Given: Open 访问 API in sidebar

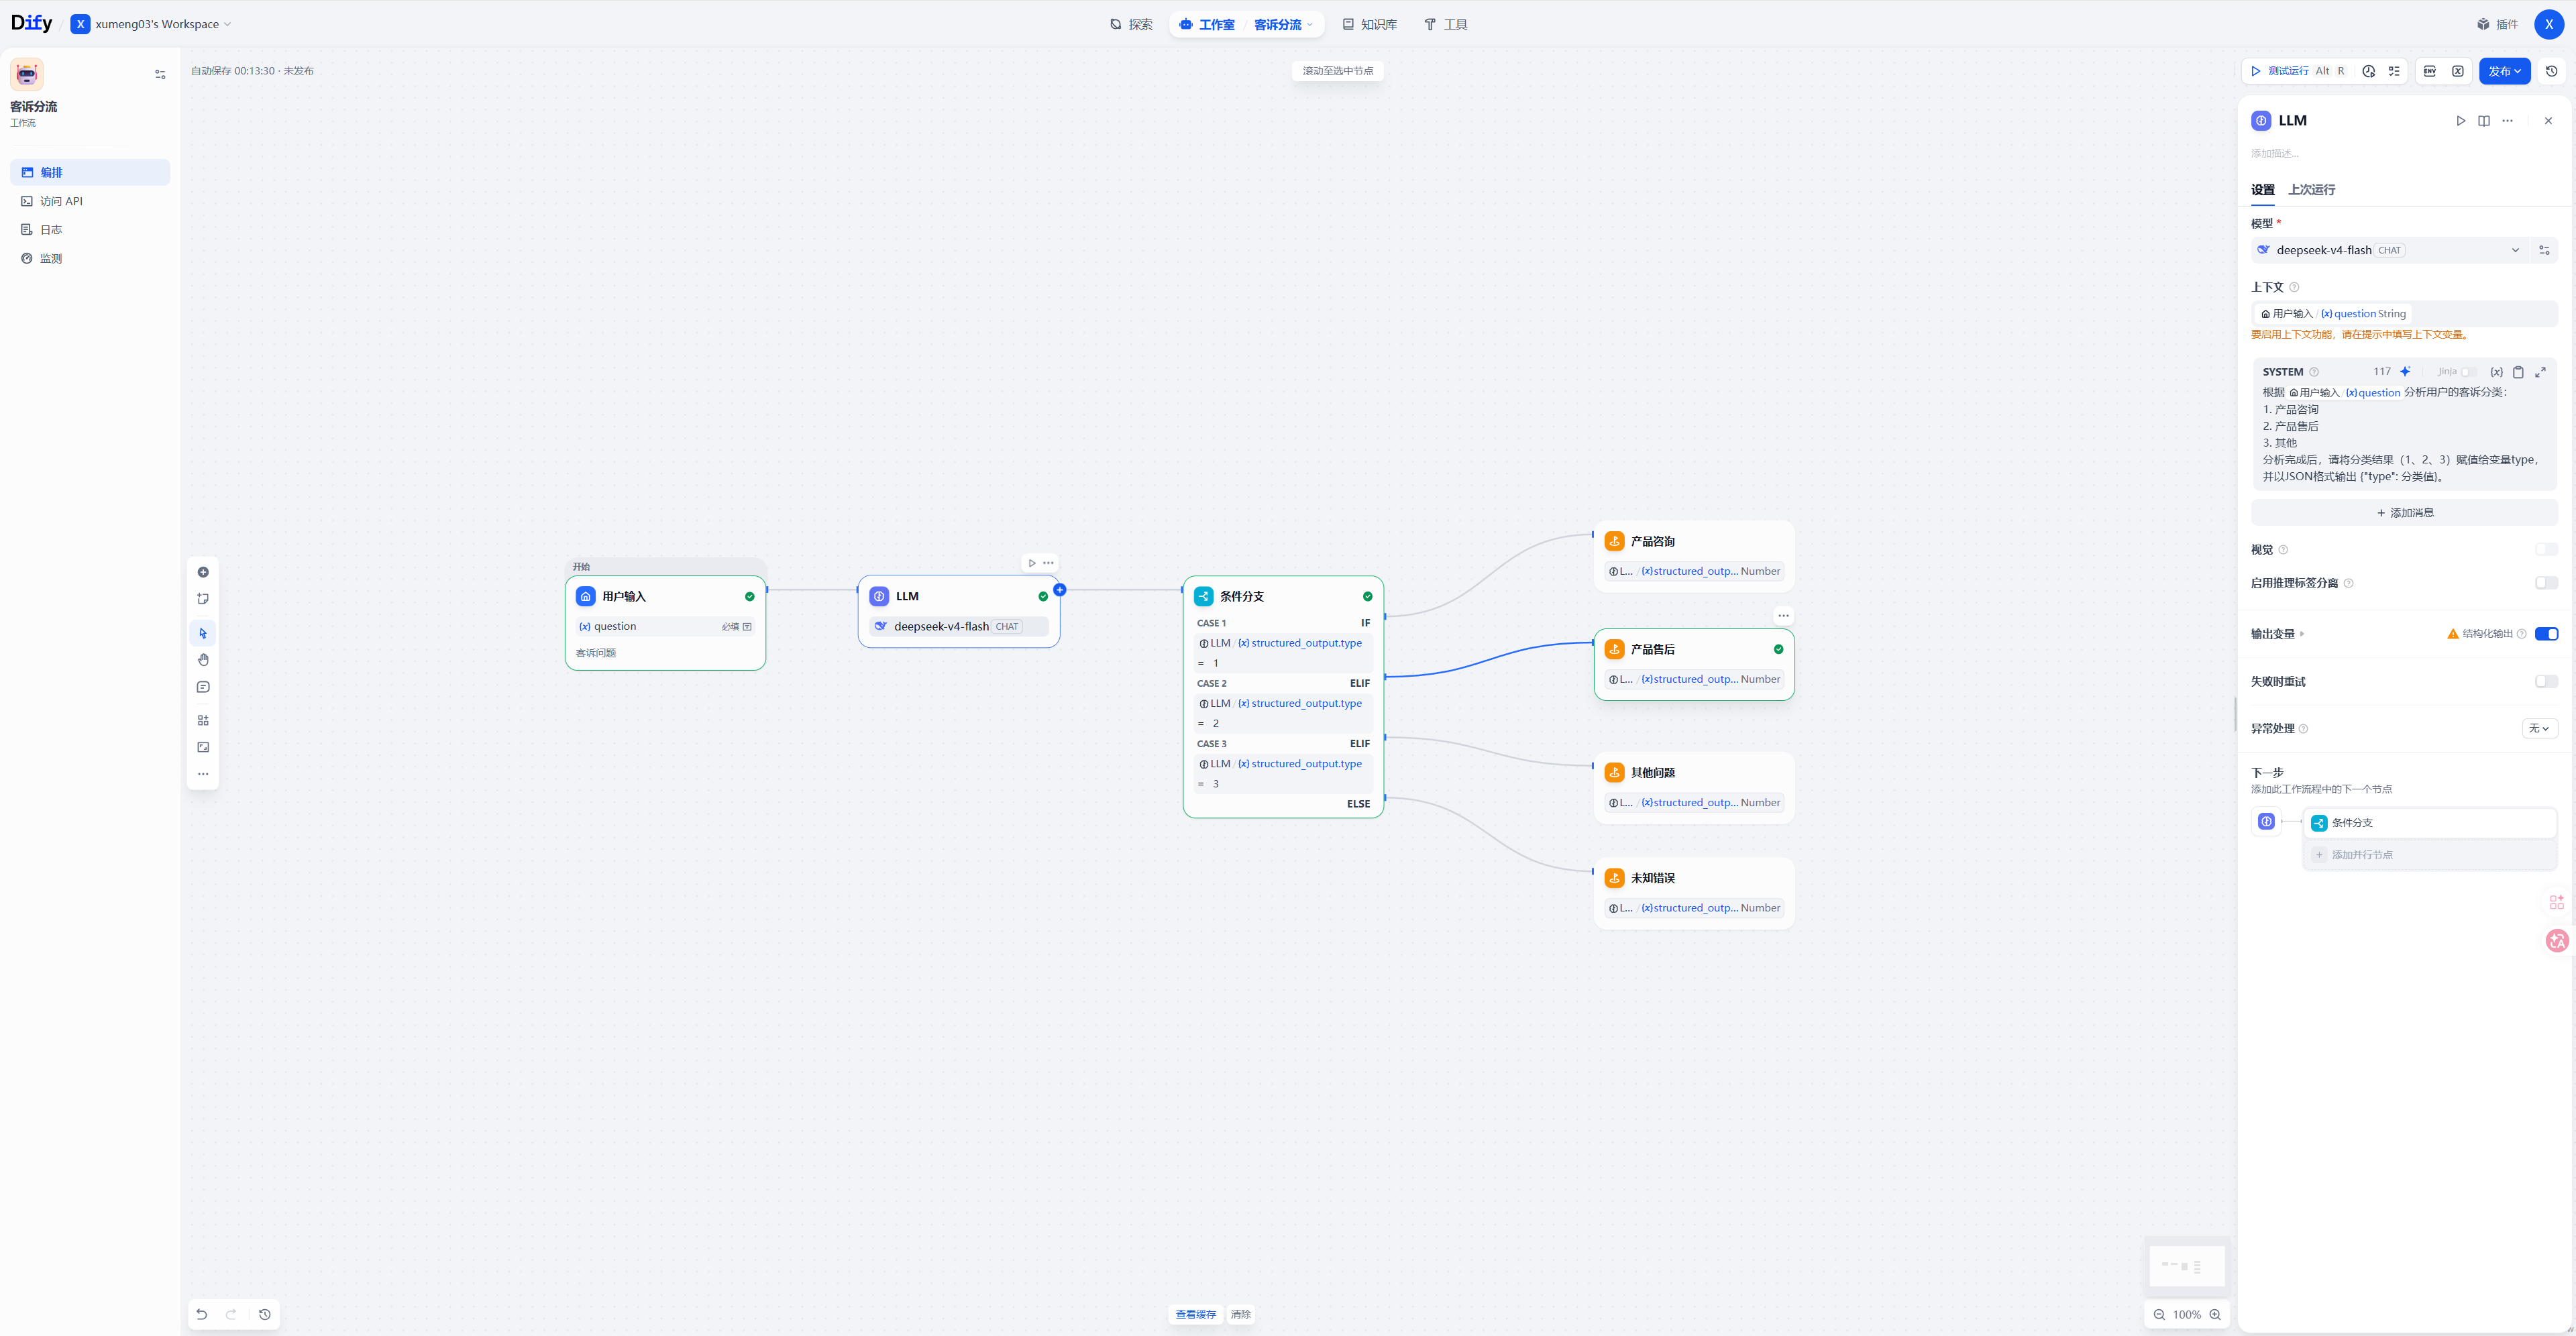Looking at the screenshot, I should click(x=90, y=201).
